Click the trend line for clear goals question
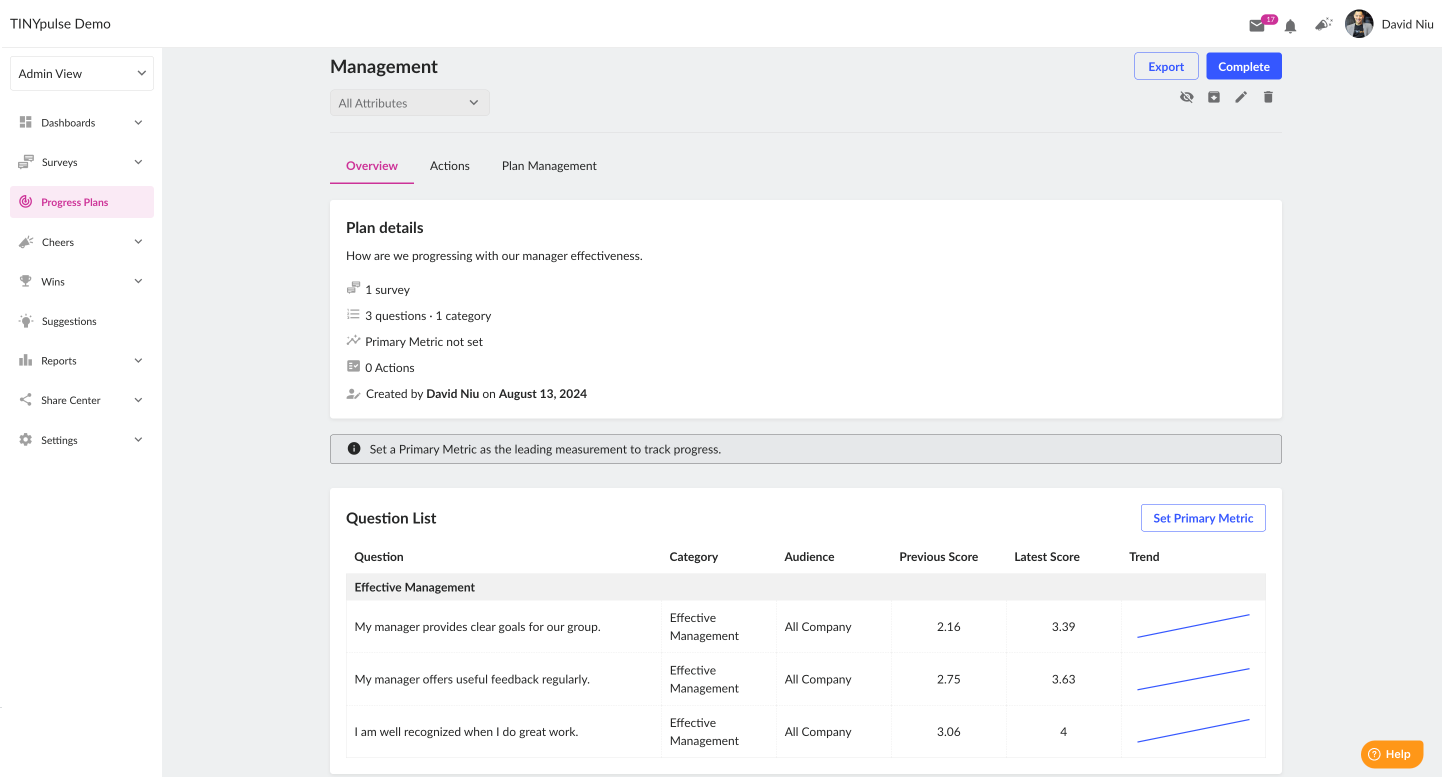Screen dimensions: 1442x777 point(1193,626)
